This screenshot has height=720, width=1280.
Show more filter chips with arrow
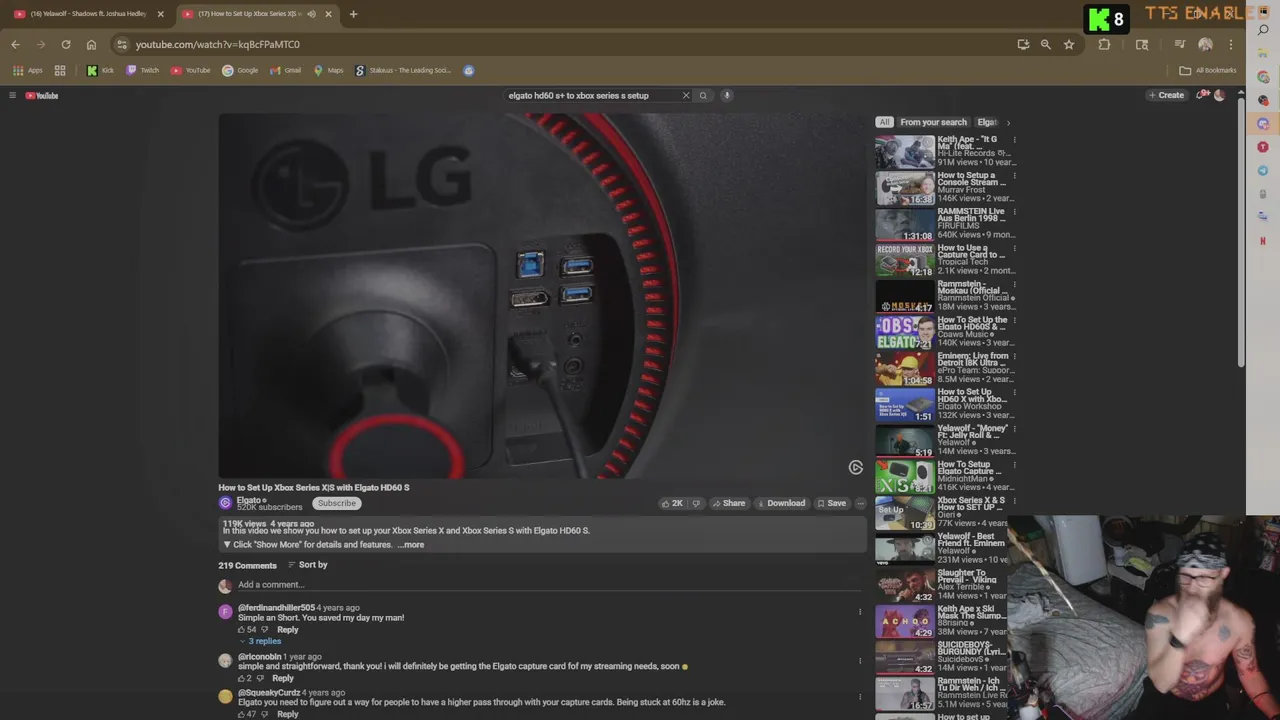point(1008,122)
